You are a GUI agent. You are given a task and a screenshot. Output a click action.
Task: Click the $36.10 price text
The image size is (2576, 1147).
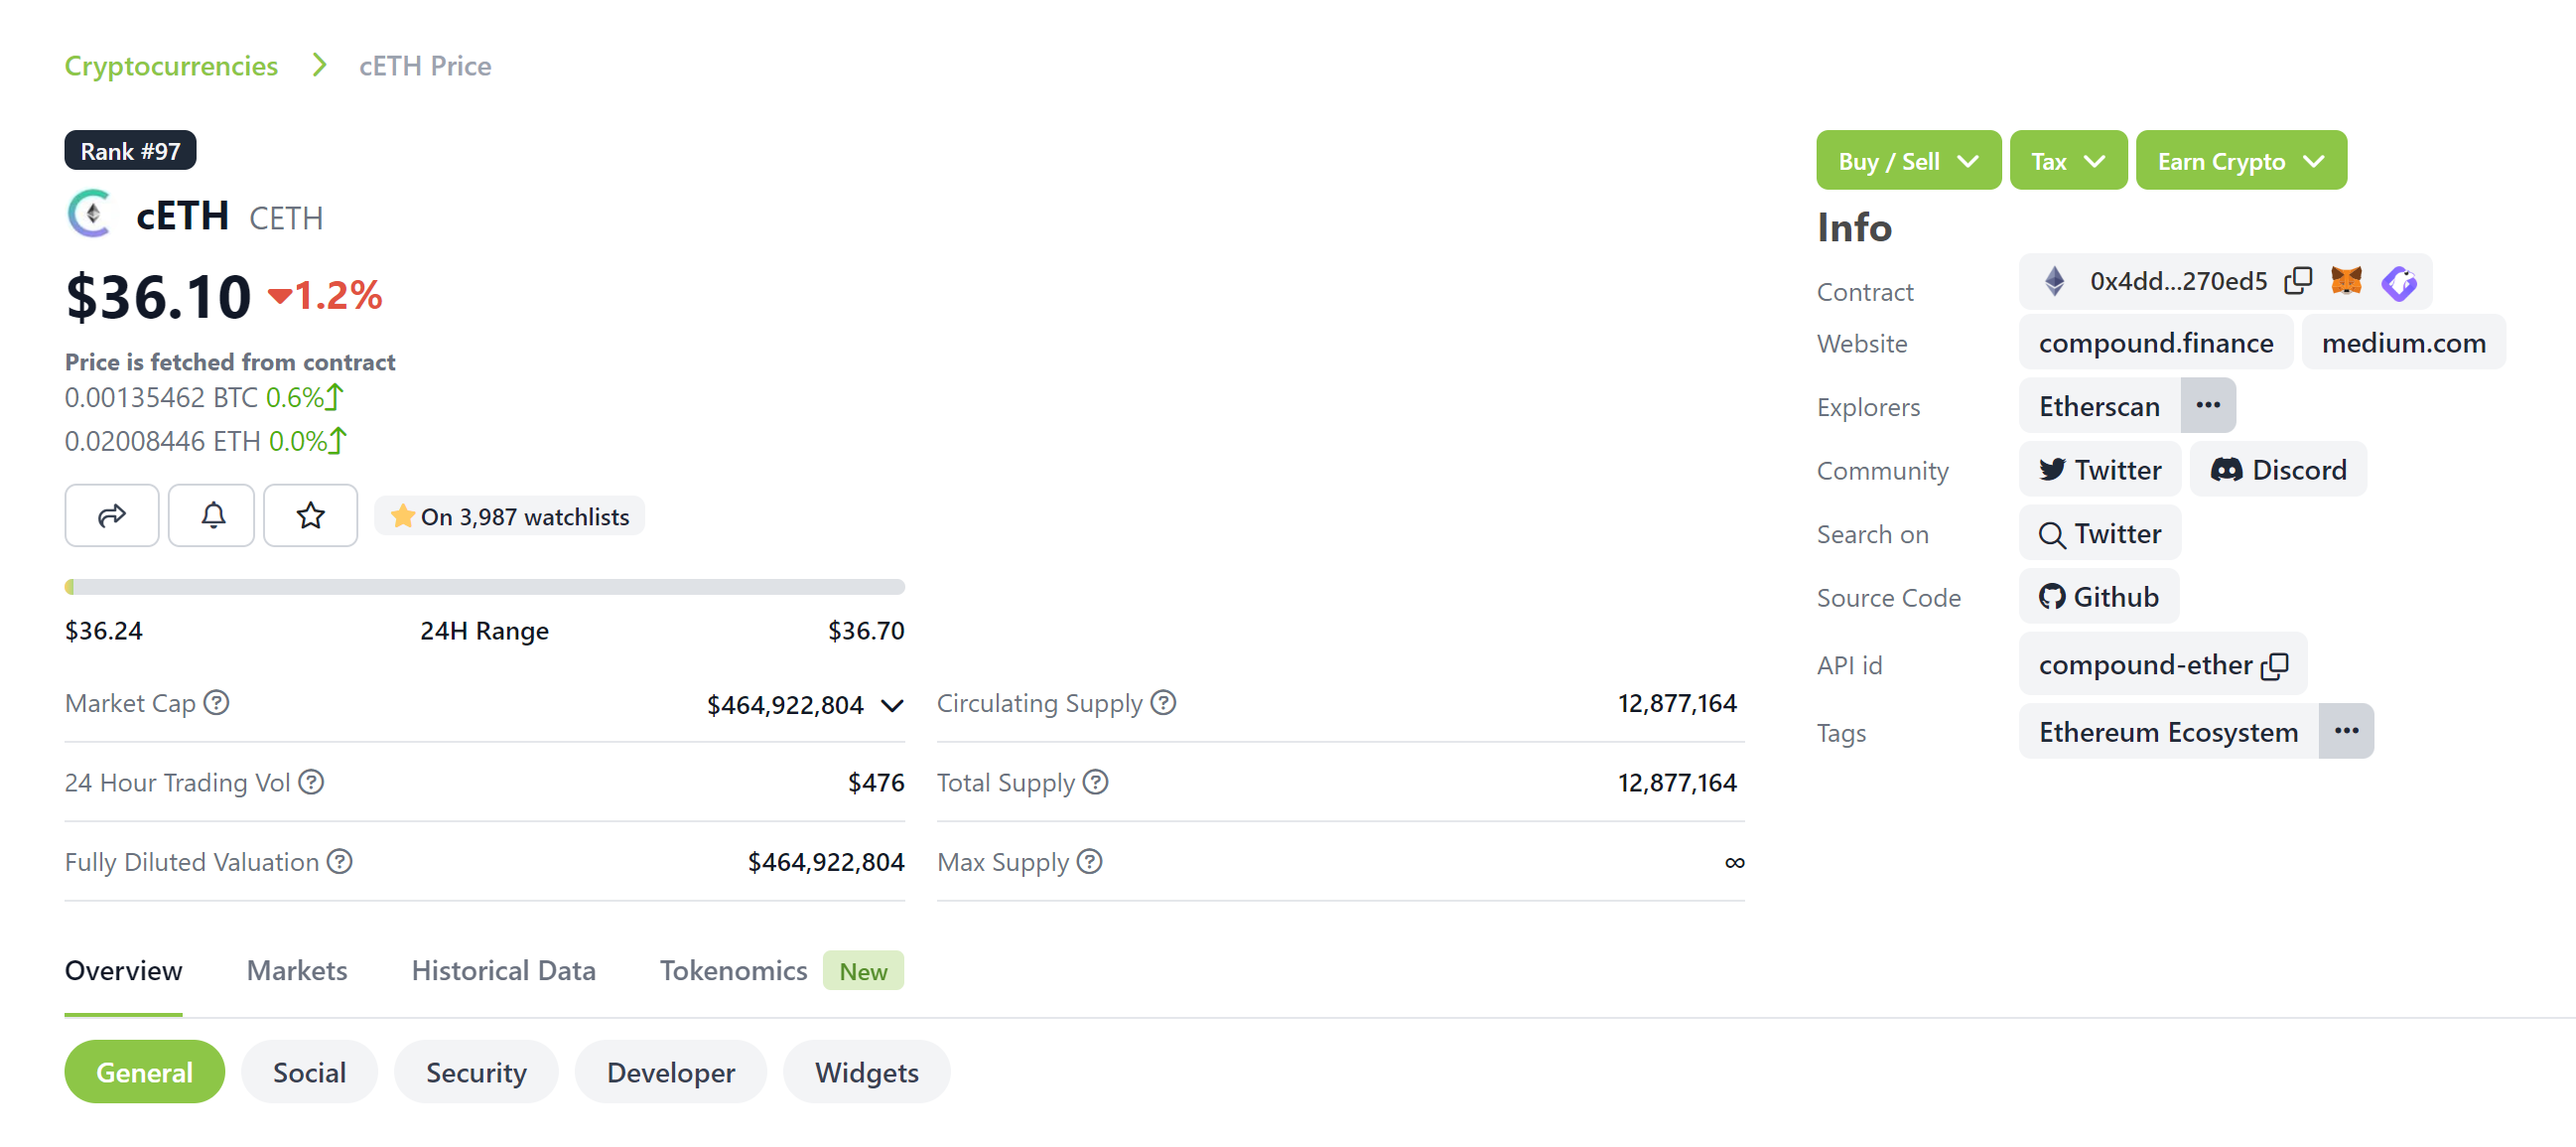pyautogui.click(x=158, y=296)
